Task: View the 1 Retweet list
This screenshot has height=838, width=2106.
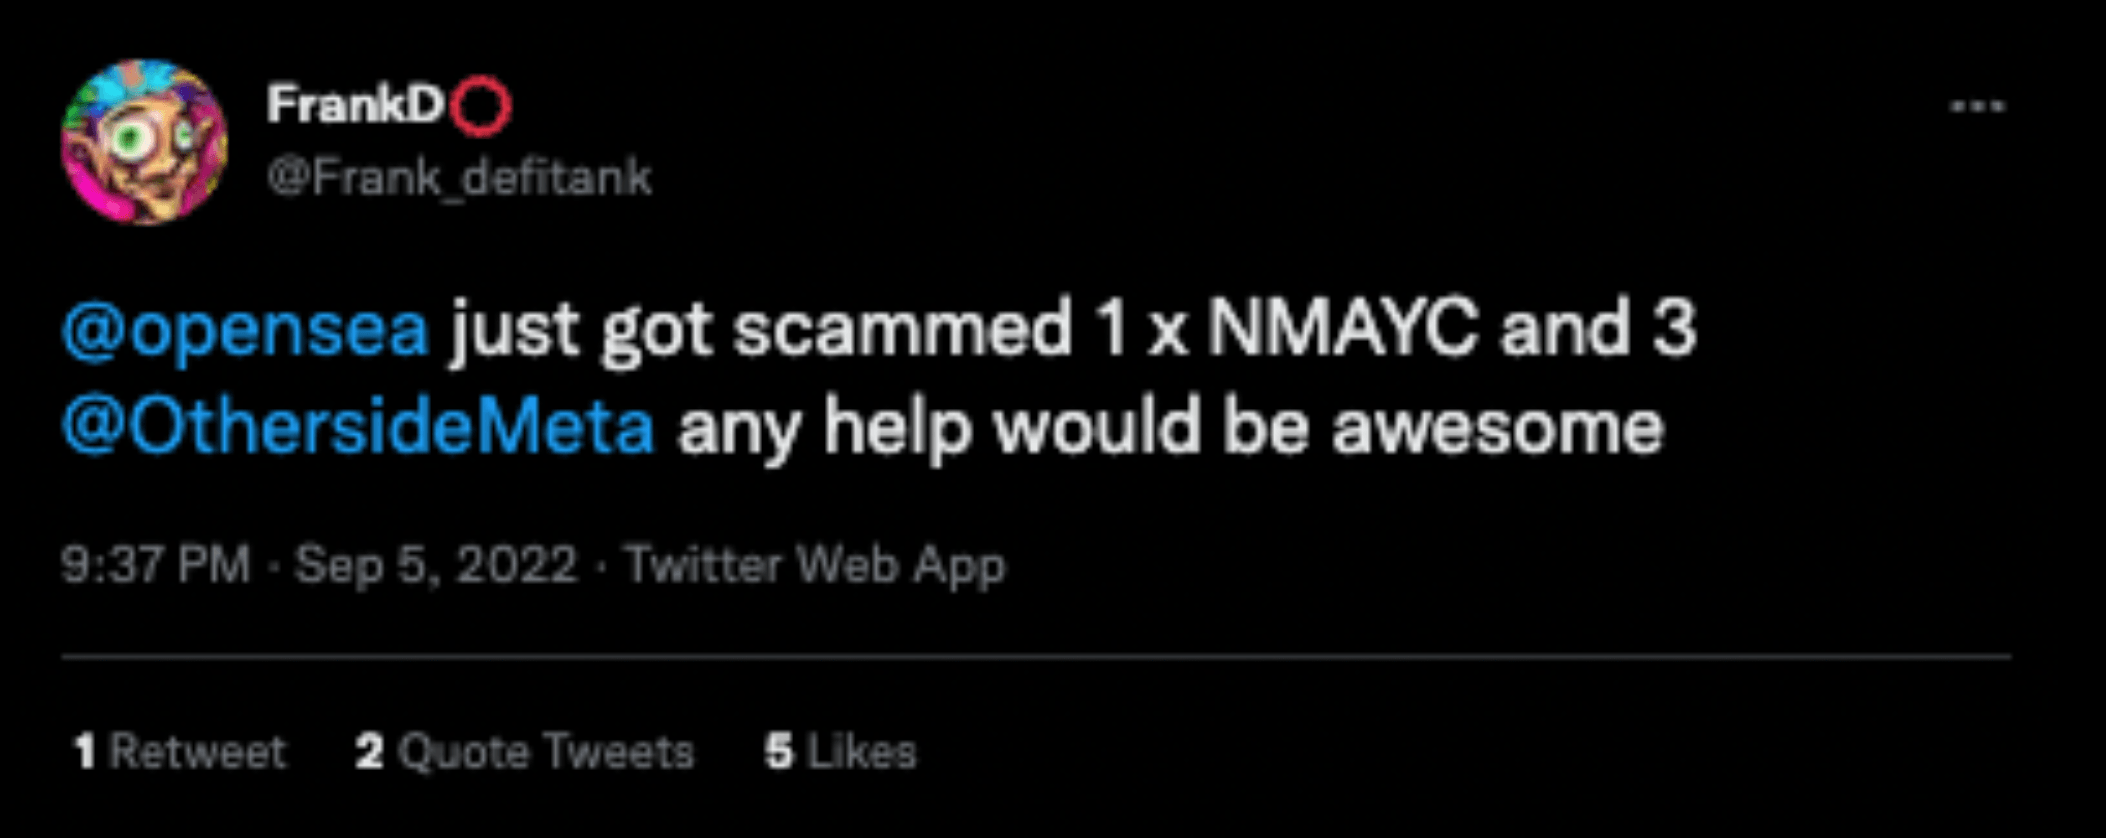Action: [180, 751]
